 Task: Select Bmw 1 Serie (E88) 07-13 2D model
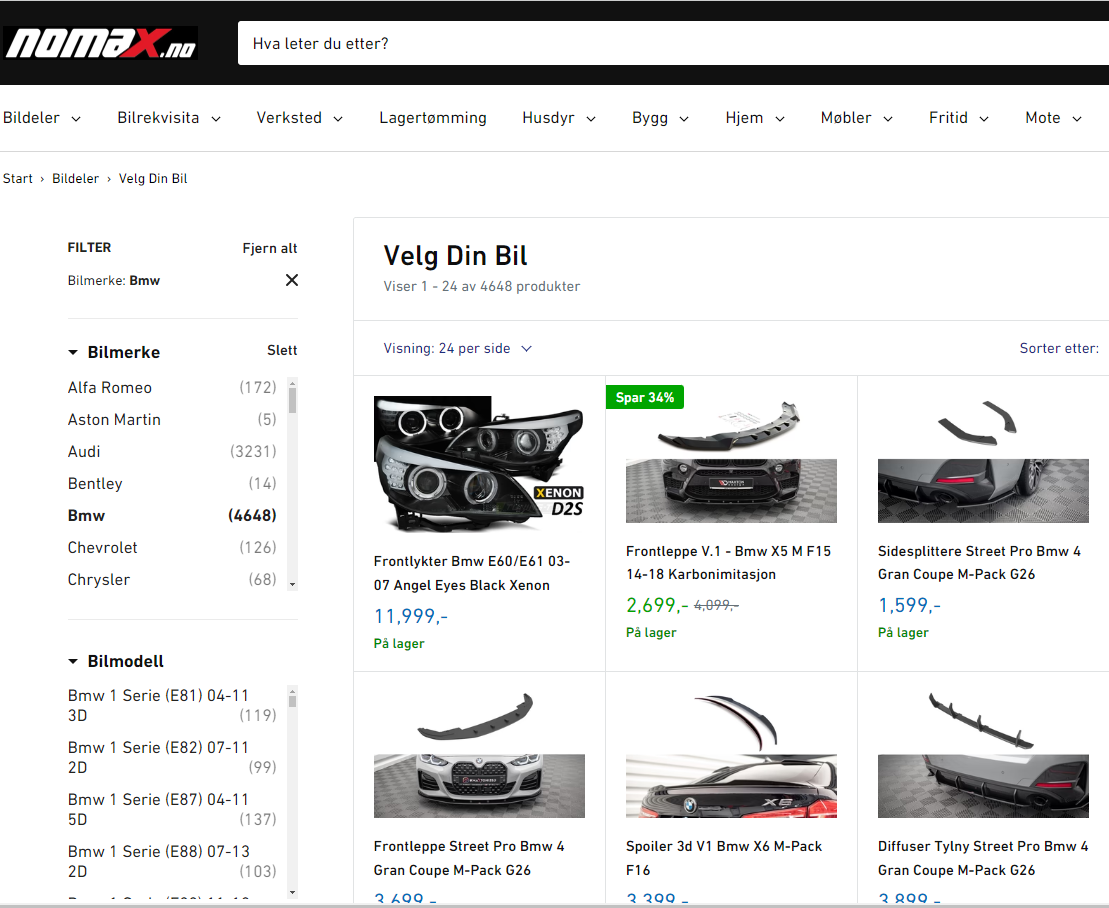pyautogui.click(x=172, y=861)
